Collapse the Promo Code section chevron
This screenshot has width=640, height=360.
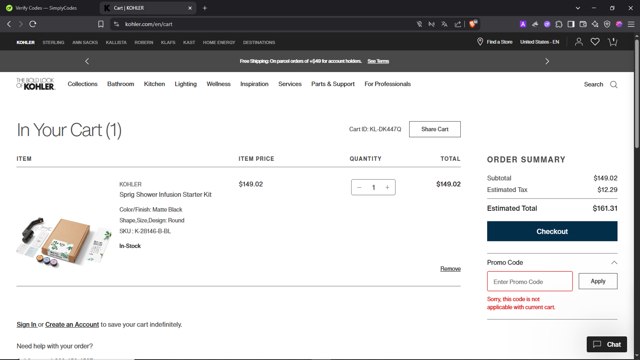[x=614, y=262]
